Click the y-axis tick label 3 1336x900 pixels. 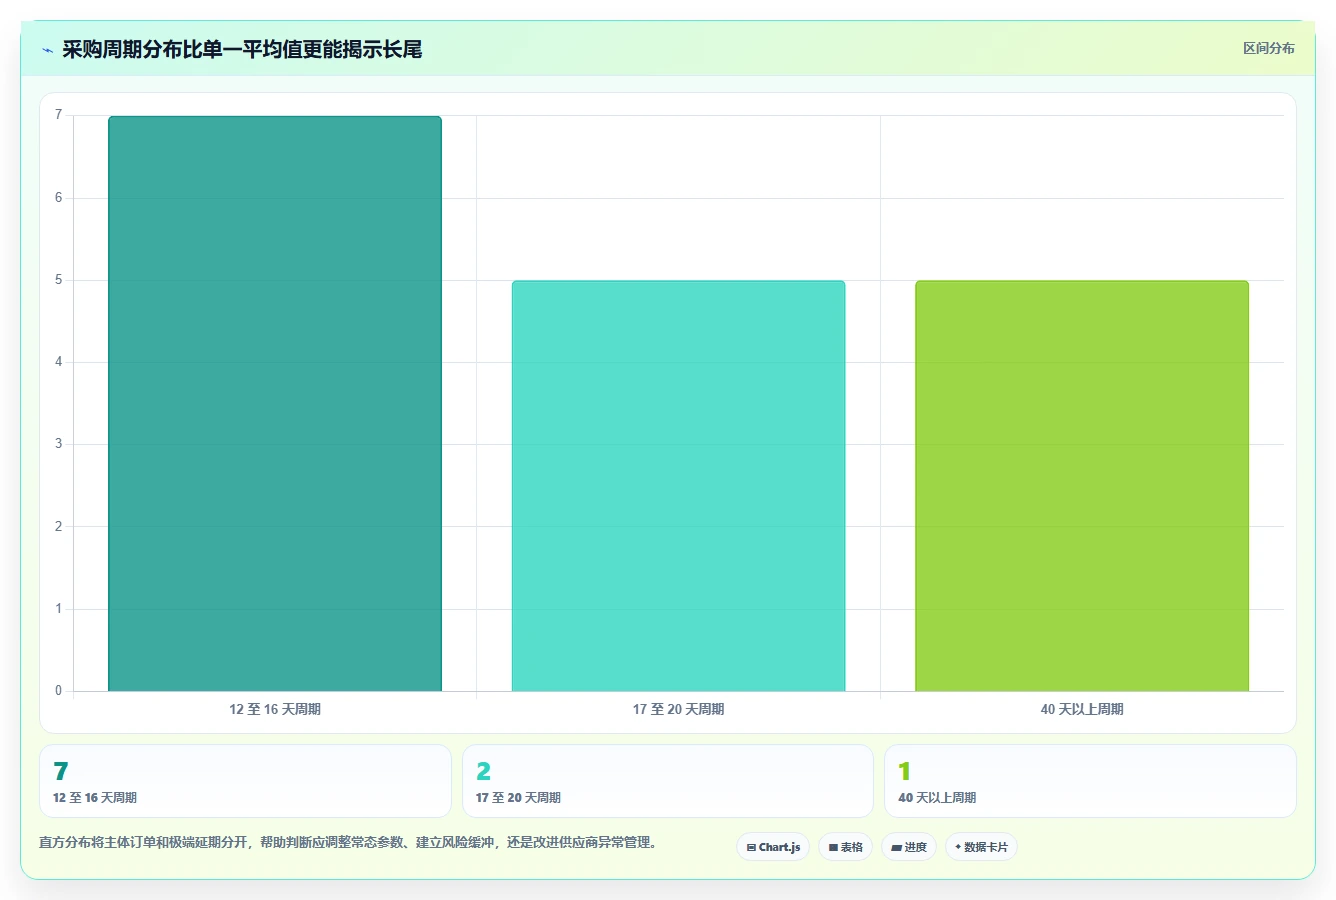(x=59, y=444)
